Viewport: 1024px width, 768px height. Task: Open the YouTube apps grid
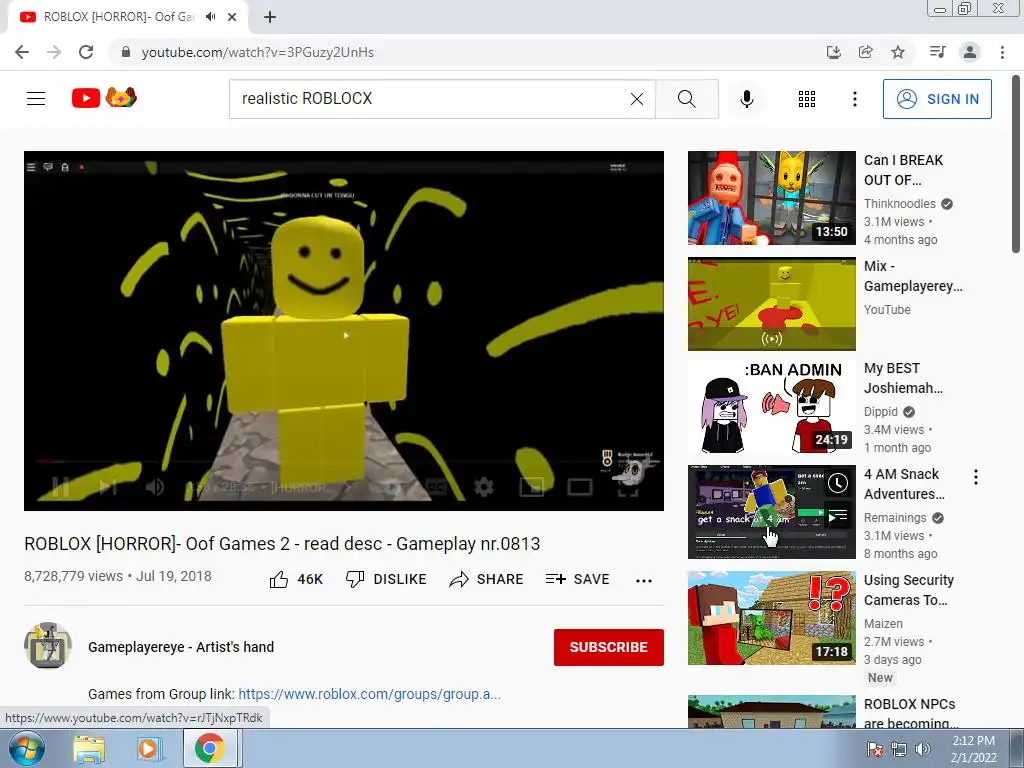(x=807, y=99)
